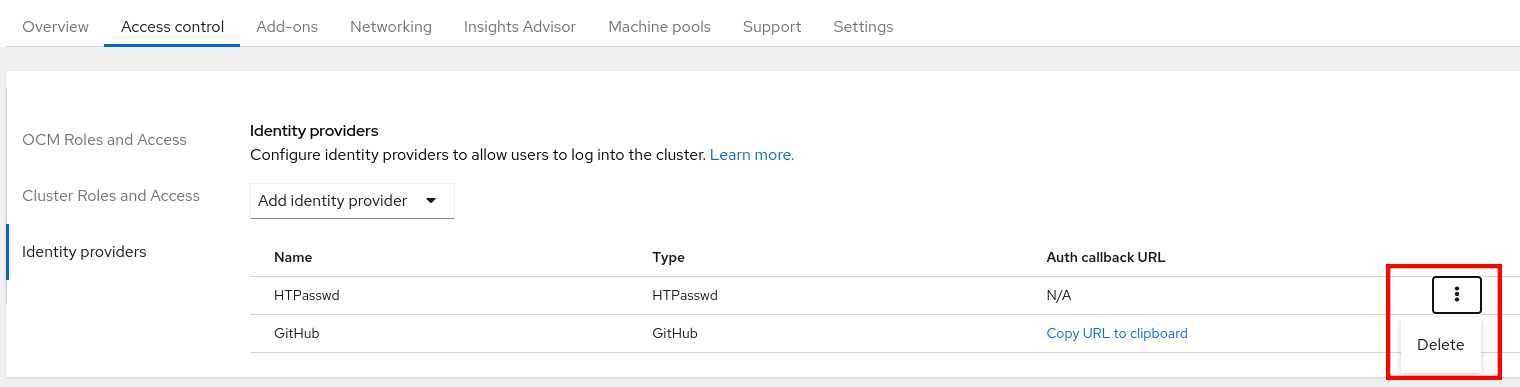The width and height of the screenshot is (1520, 387).
Task: Click Copy URL to clipboard link
Action: coord(1117,333)
